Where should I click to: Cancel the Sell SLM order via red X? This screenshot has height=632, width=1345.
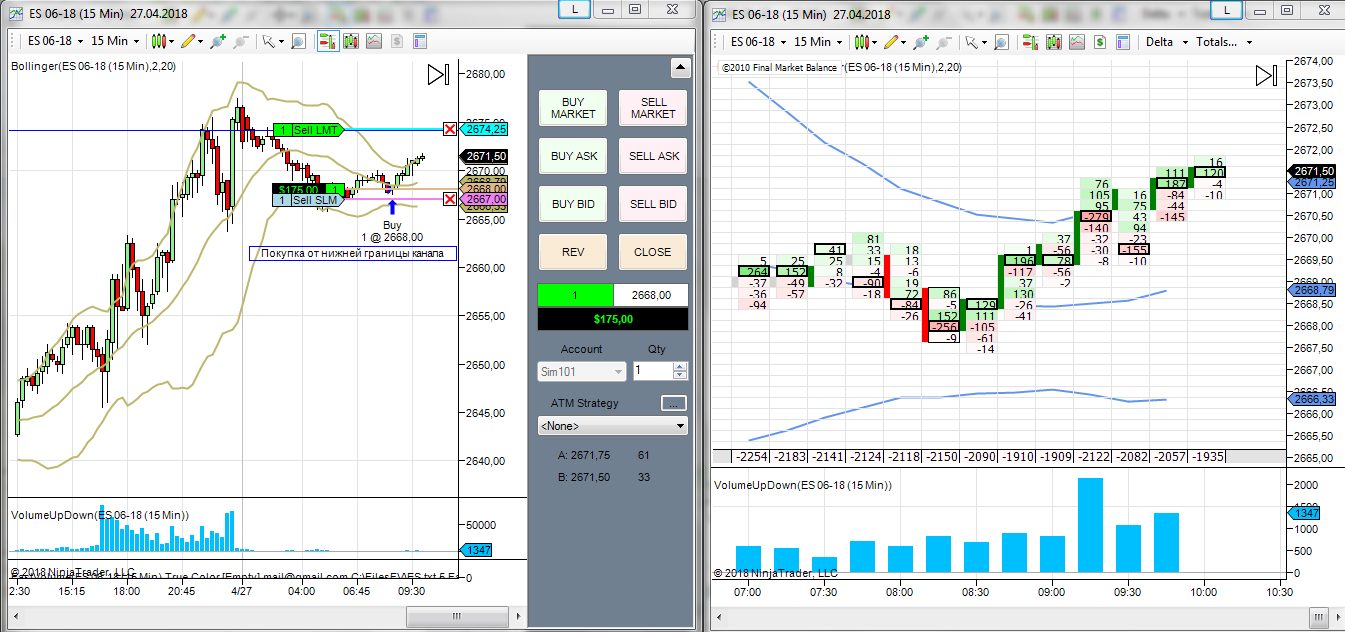[x=450, y=199]
